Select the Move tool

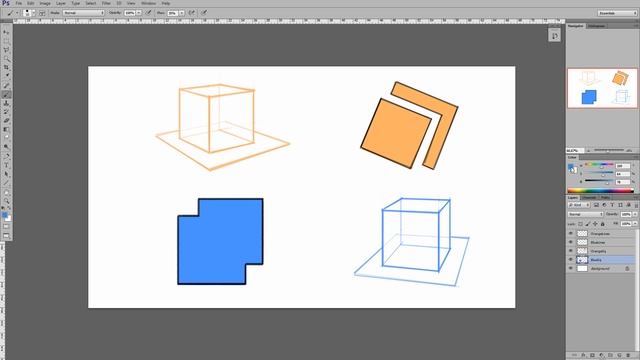(6, 32)
